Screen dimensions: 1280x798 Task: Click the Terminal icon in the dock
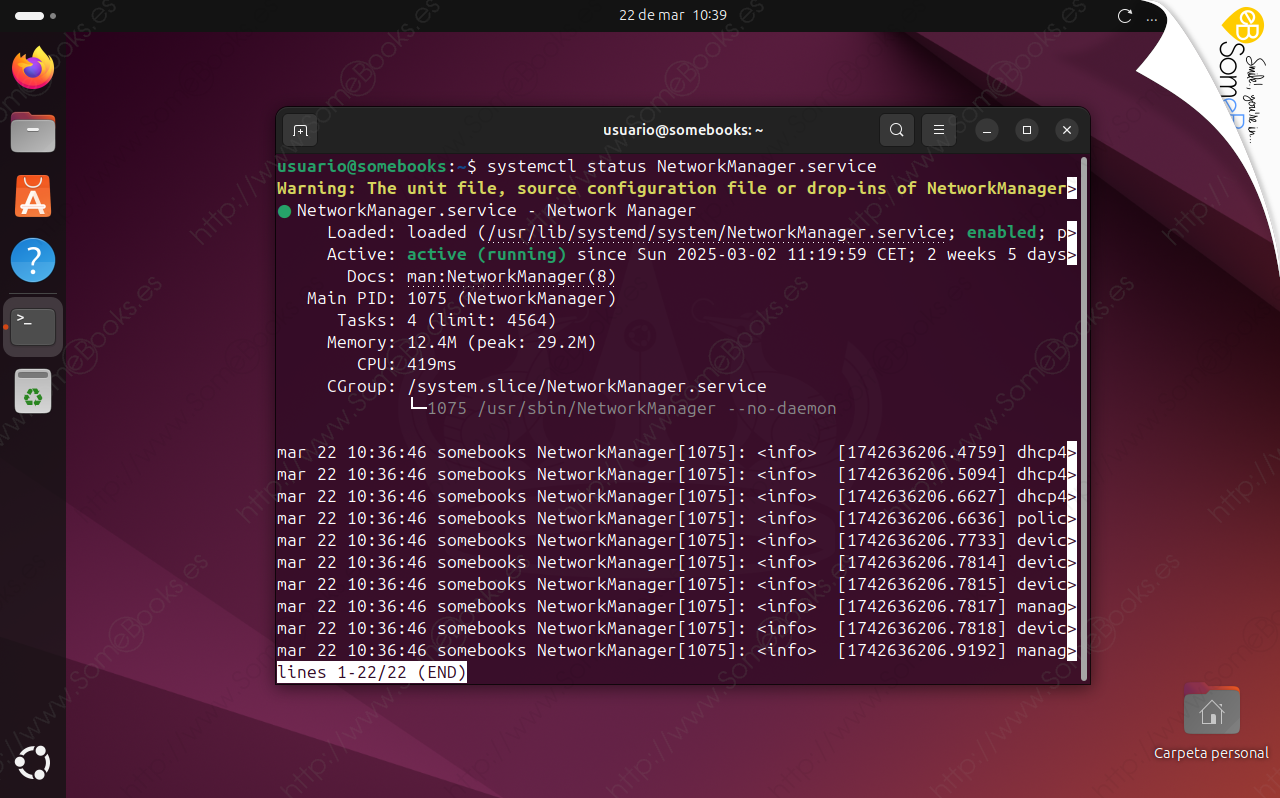coord(33,326)
